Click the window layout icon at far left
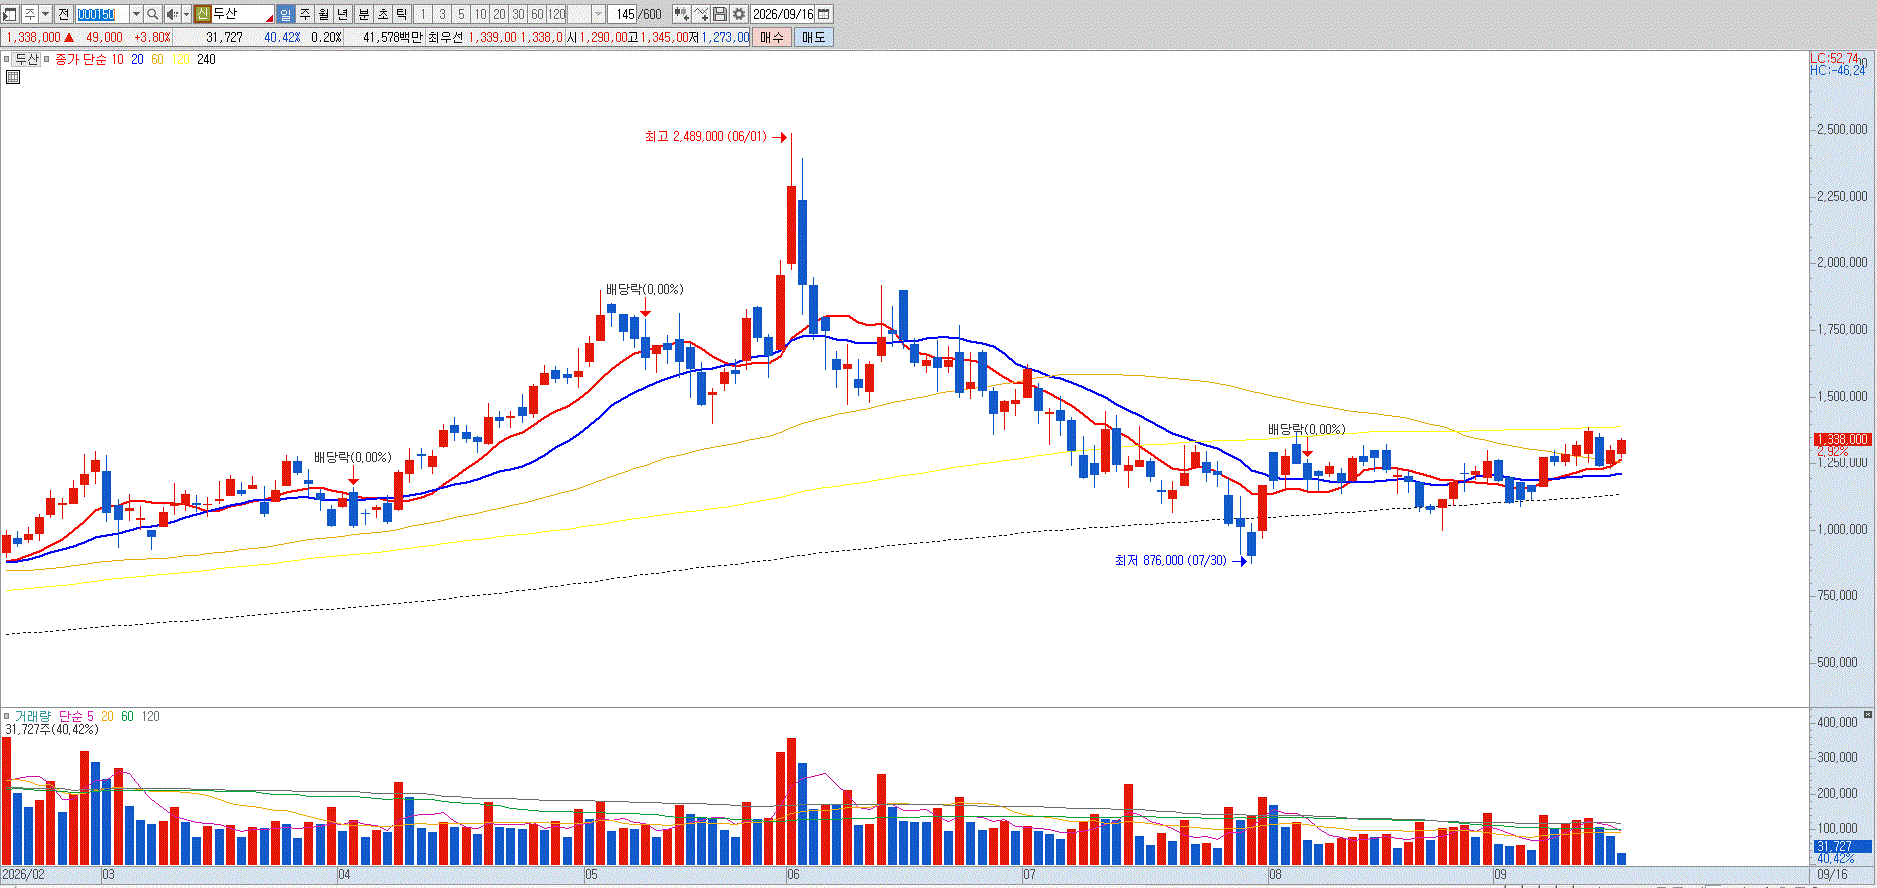This screenshot has width=1877, height=888. (x=10, y=14)
